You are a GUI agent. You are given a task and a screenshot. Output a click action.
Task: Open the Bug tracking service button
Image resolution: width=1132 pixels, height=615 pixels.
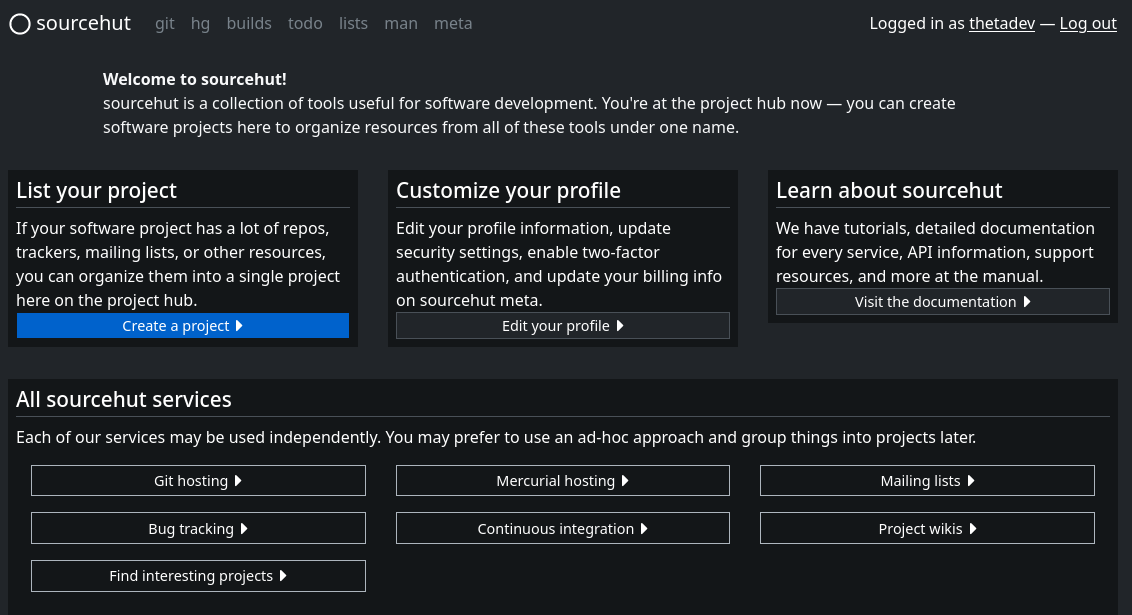click(198, 529)
